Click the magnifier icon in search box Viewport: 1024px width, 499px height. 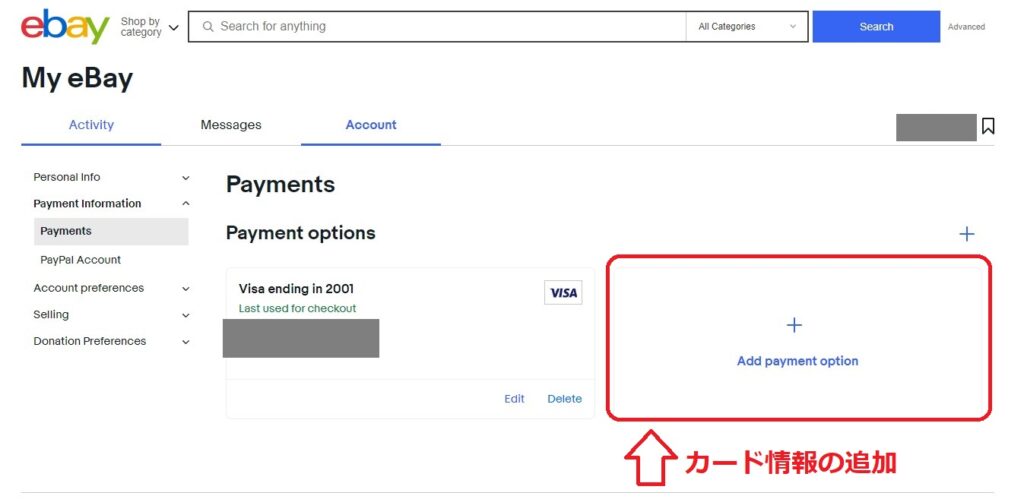tap(208, 27)
